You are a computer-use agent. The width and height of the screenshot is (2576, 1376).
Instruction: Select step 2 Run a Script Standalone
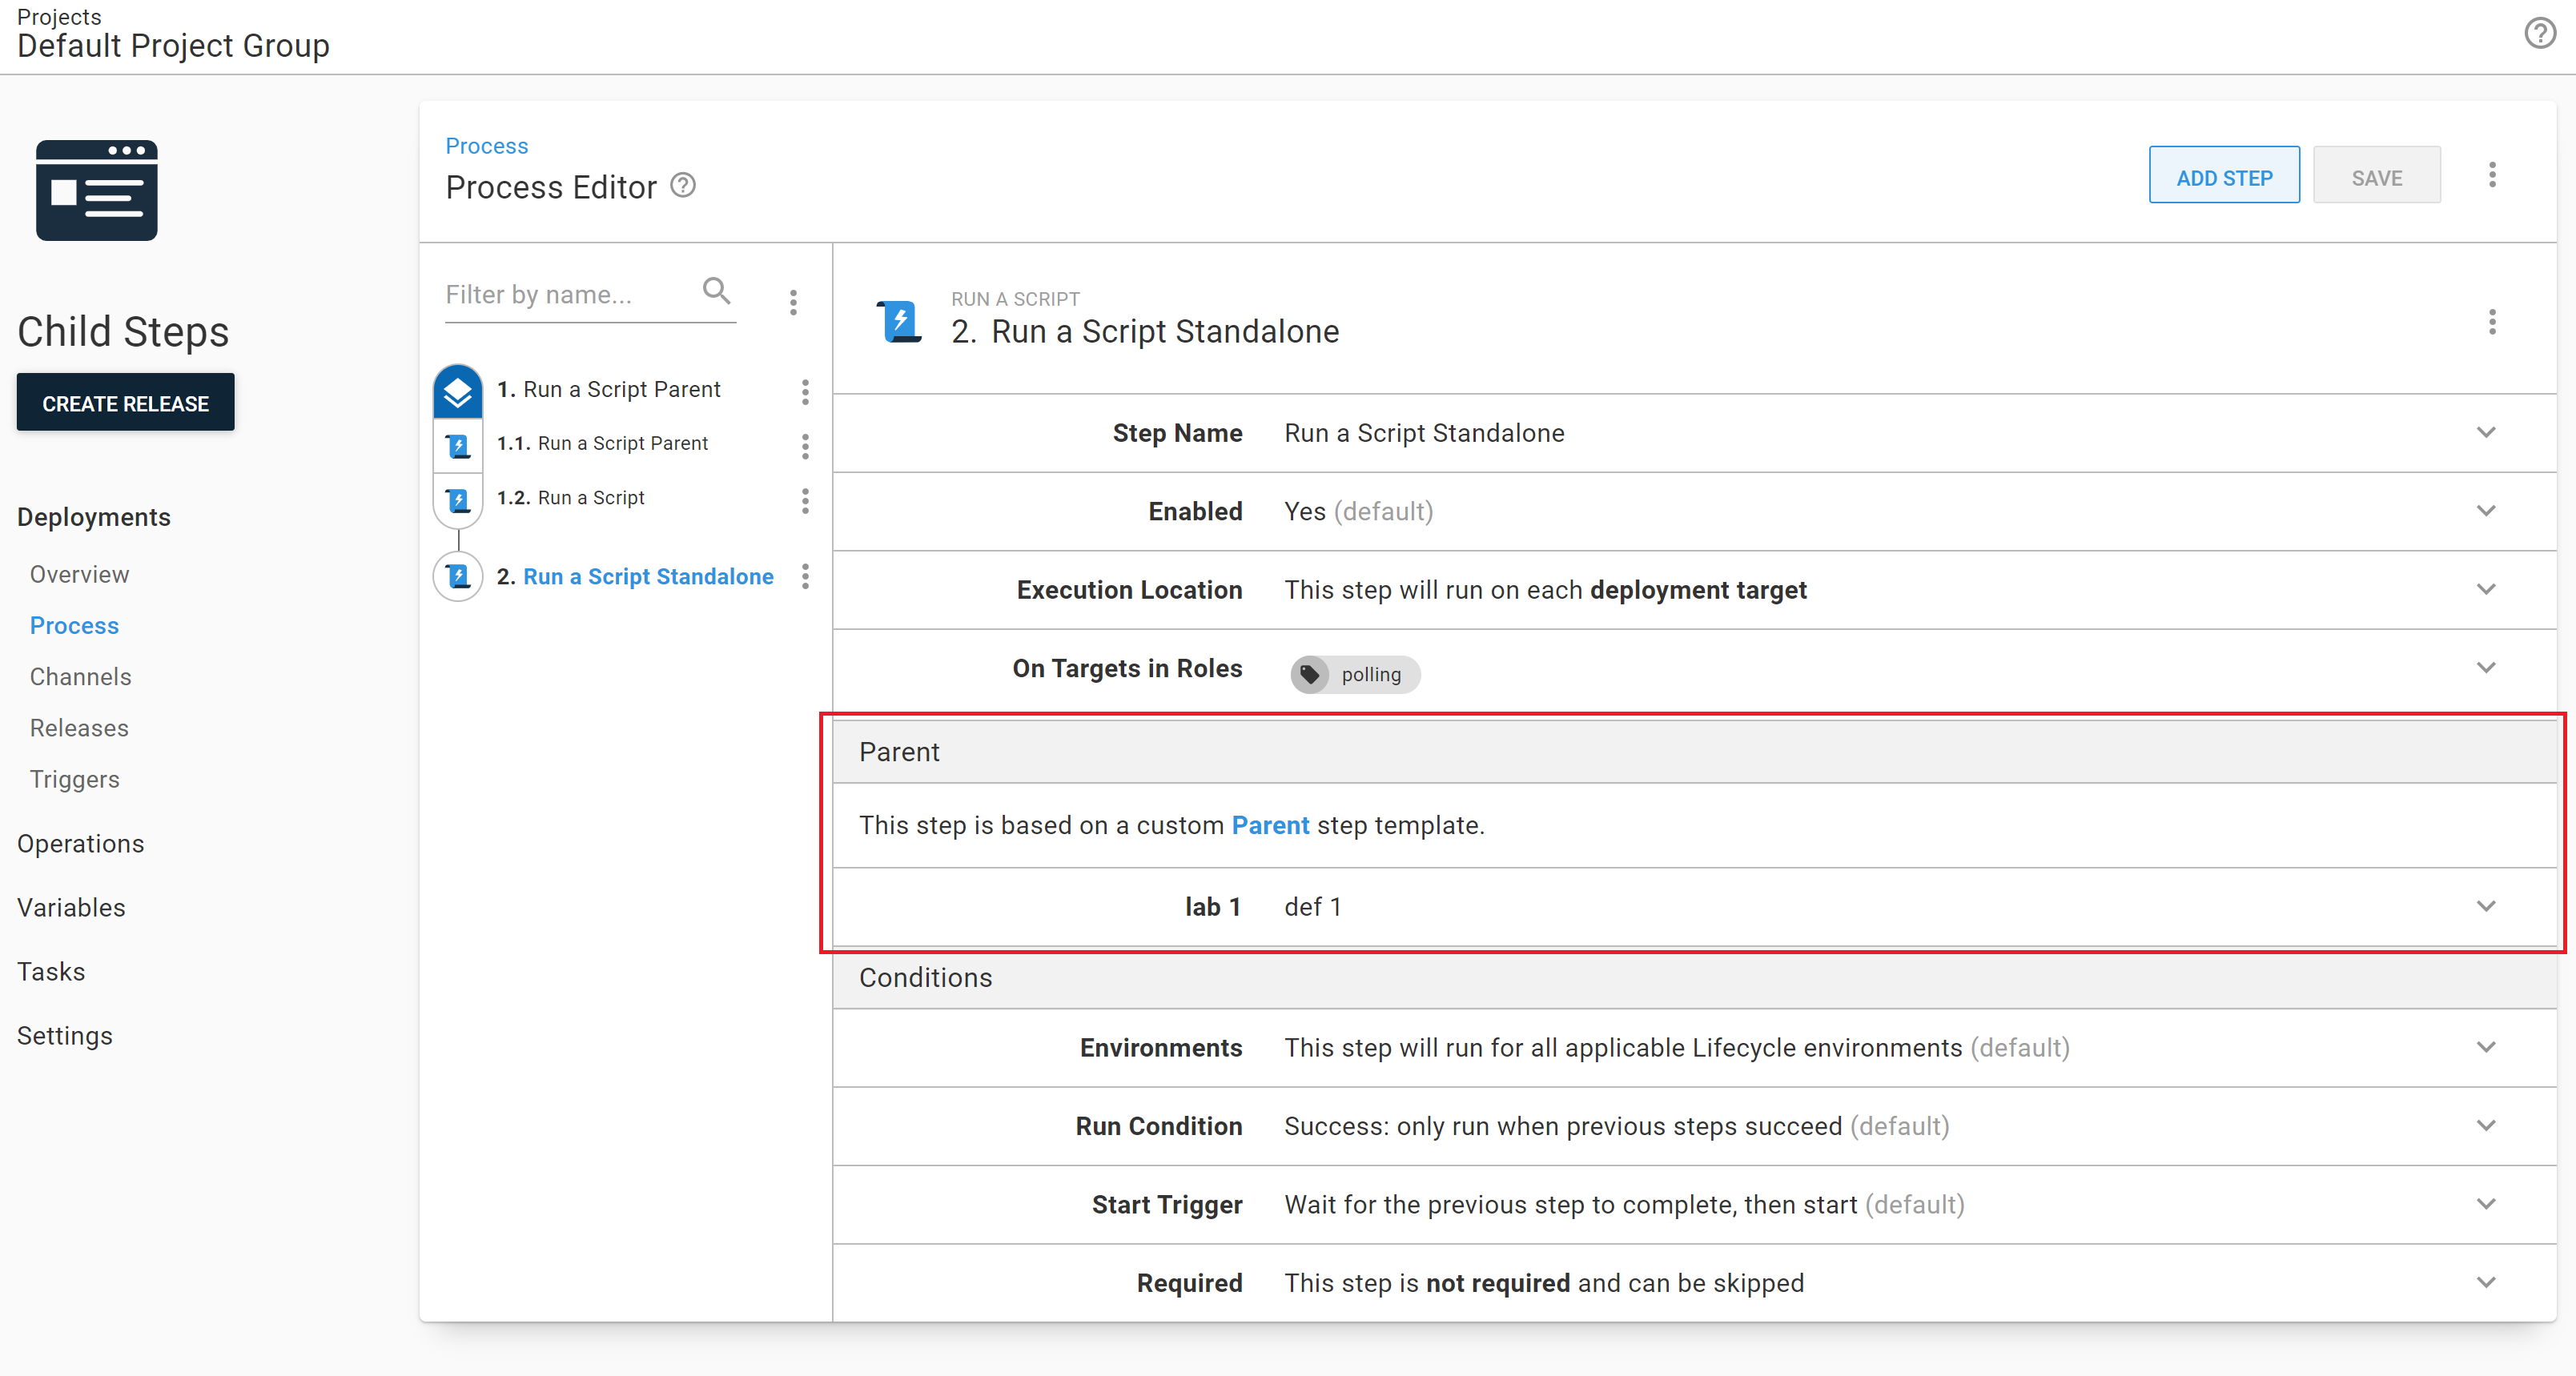click(x=648, y=576)
